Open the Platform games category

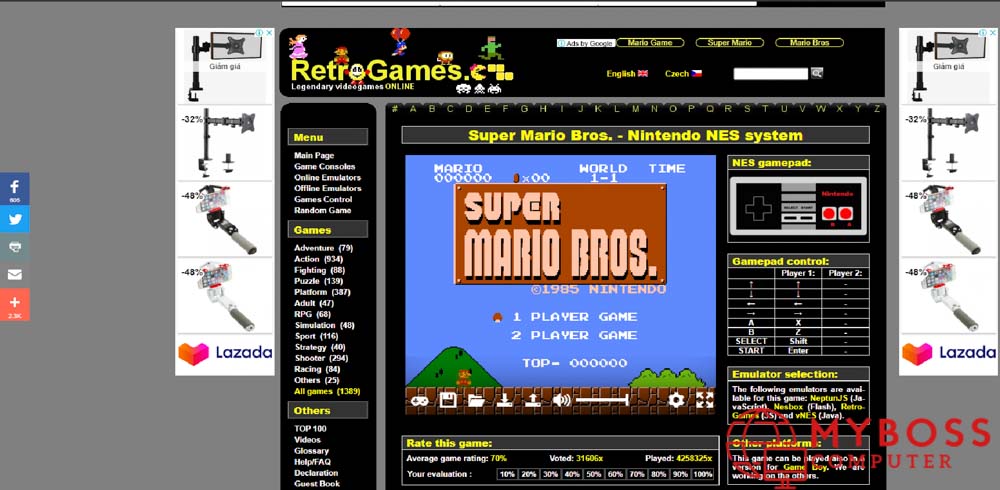310,292
